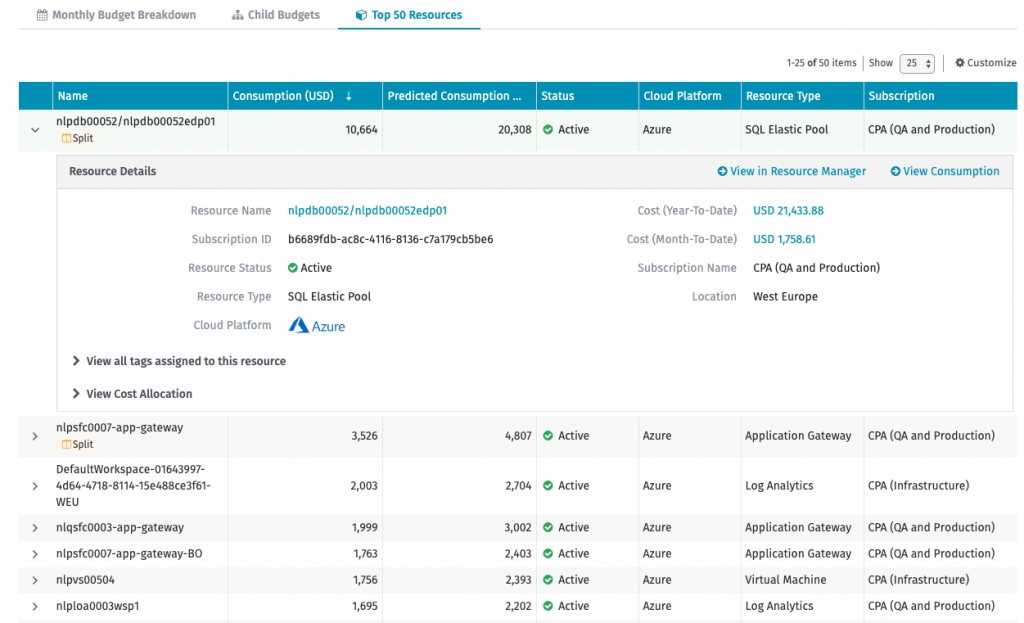This screenshot has height=623, width=1024.
Task: Click the Customize gear icon
Action: (x=960, y=63)
